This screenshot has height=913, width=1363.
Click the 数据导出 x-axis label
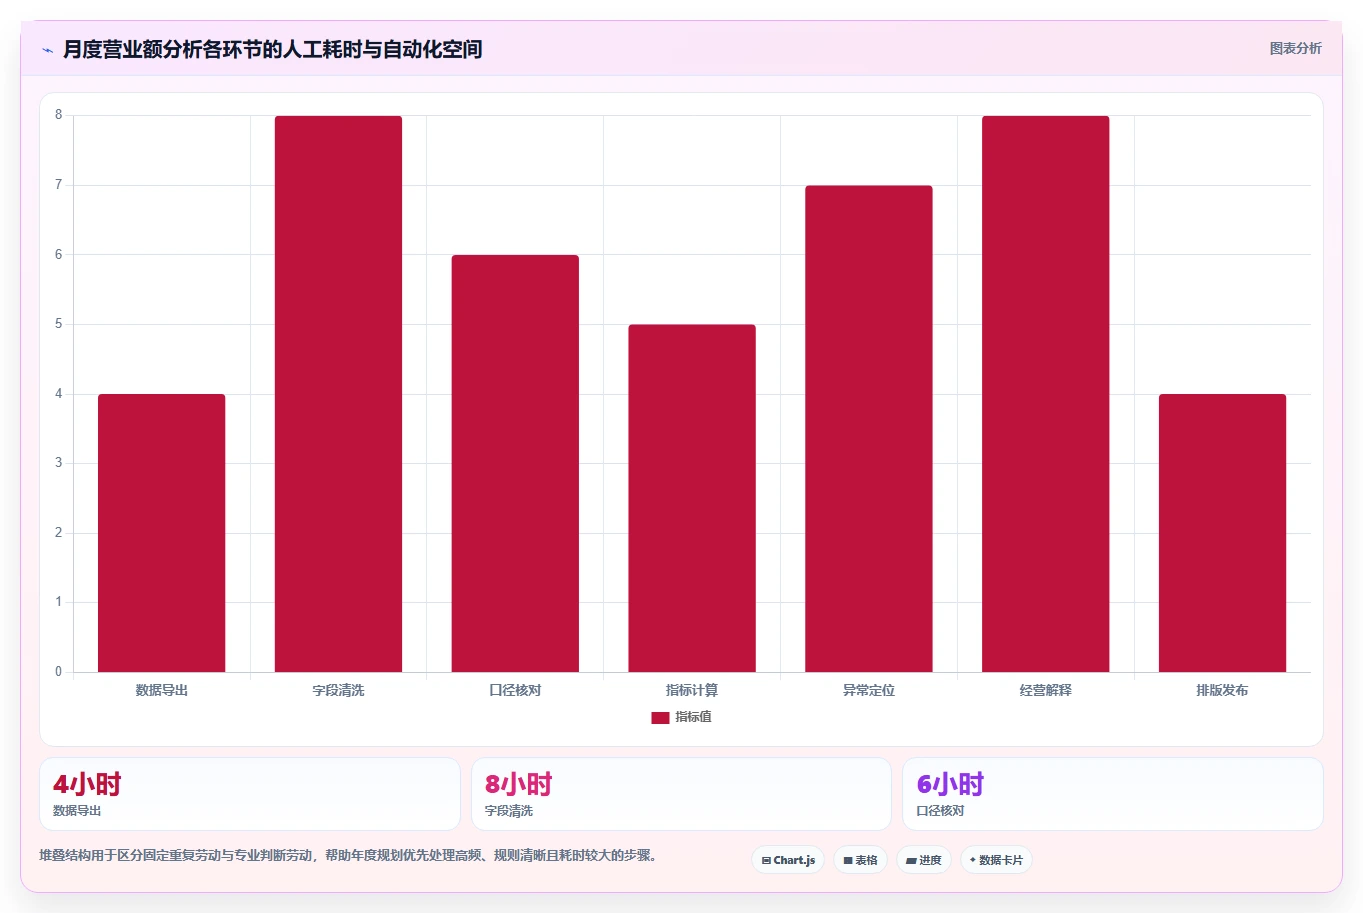(162, 690)
